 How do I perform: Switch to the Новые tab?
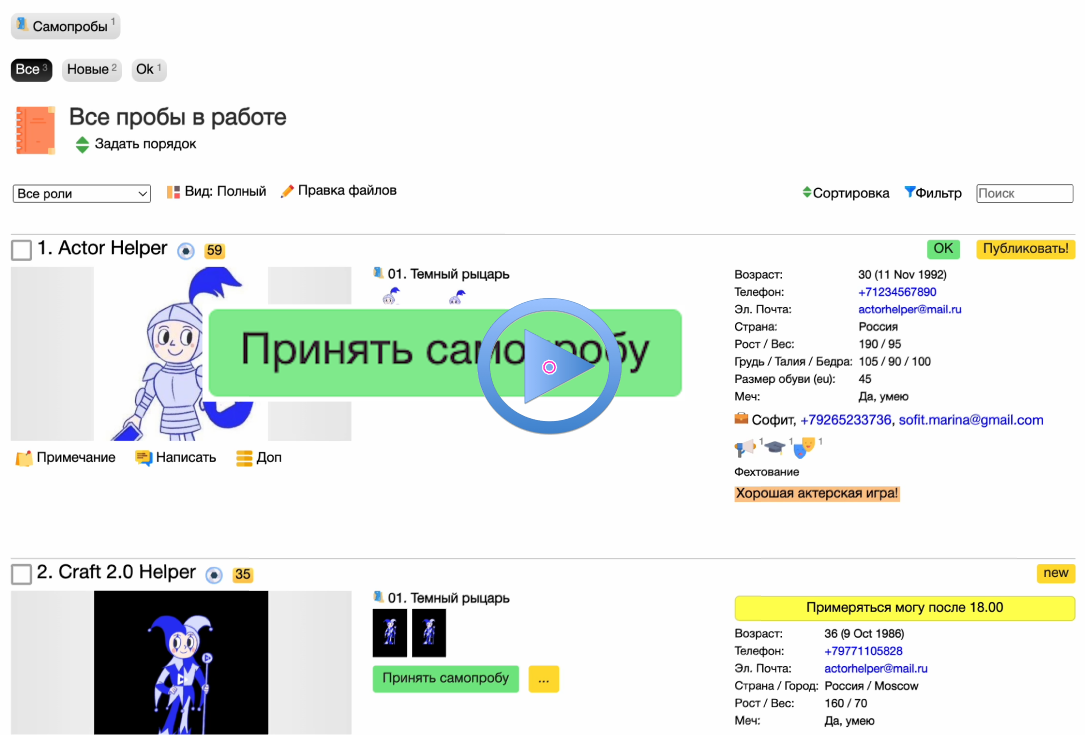point(91,69)
